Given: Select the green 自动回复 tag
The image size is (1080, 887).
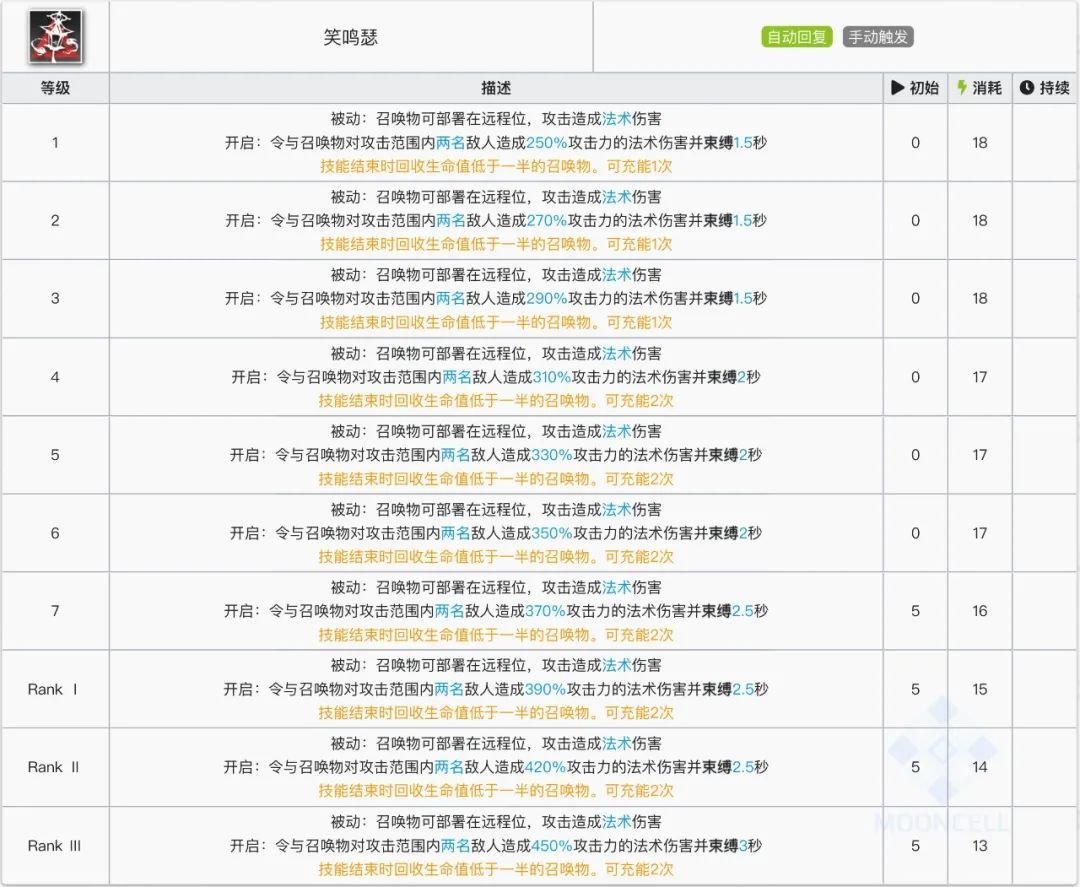Looking at the screenshot, I should click(x=796, y=37).
